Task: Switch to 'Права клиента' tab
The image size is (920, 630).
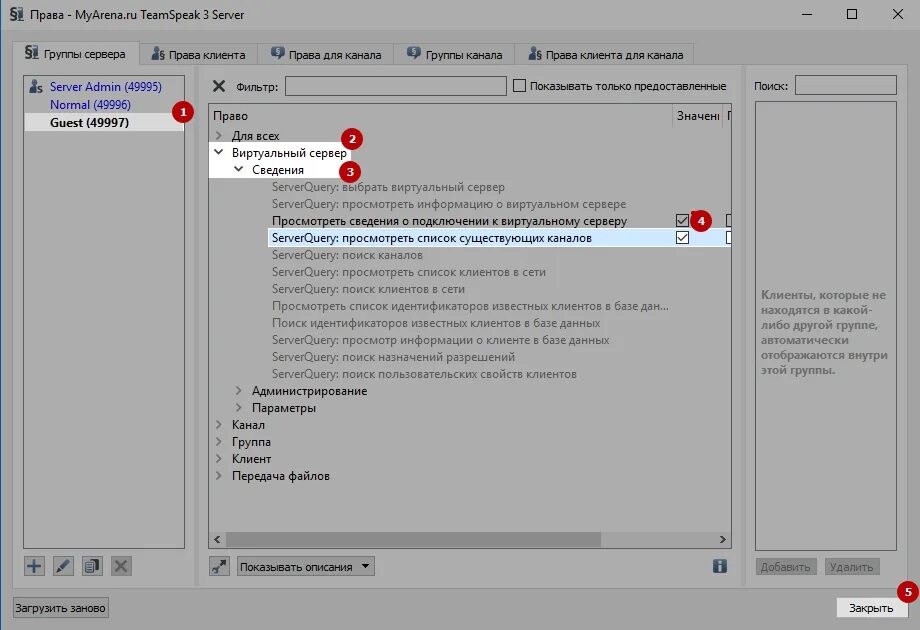Action: 198,55
